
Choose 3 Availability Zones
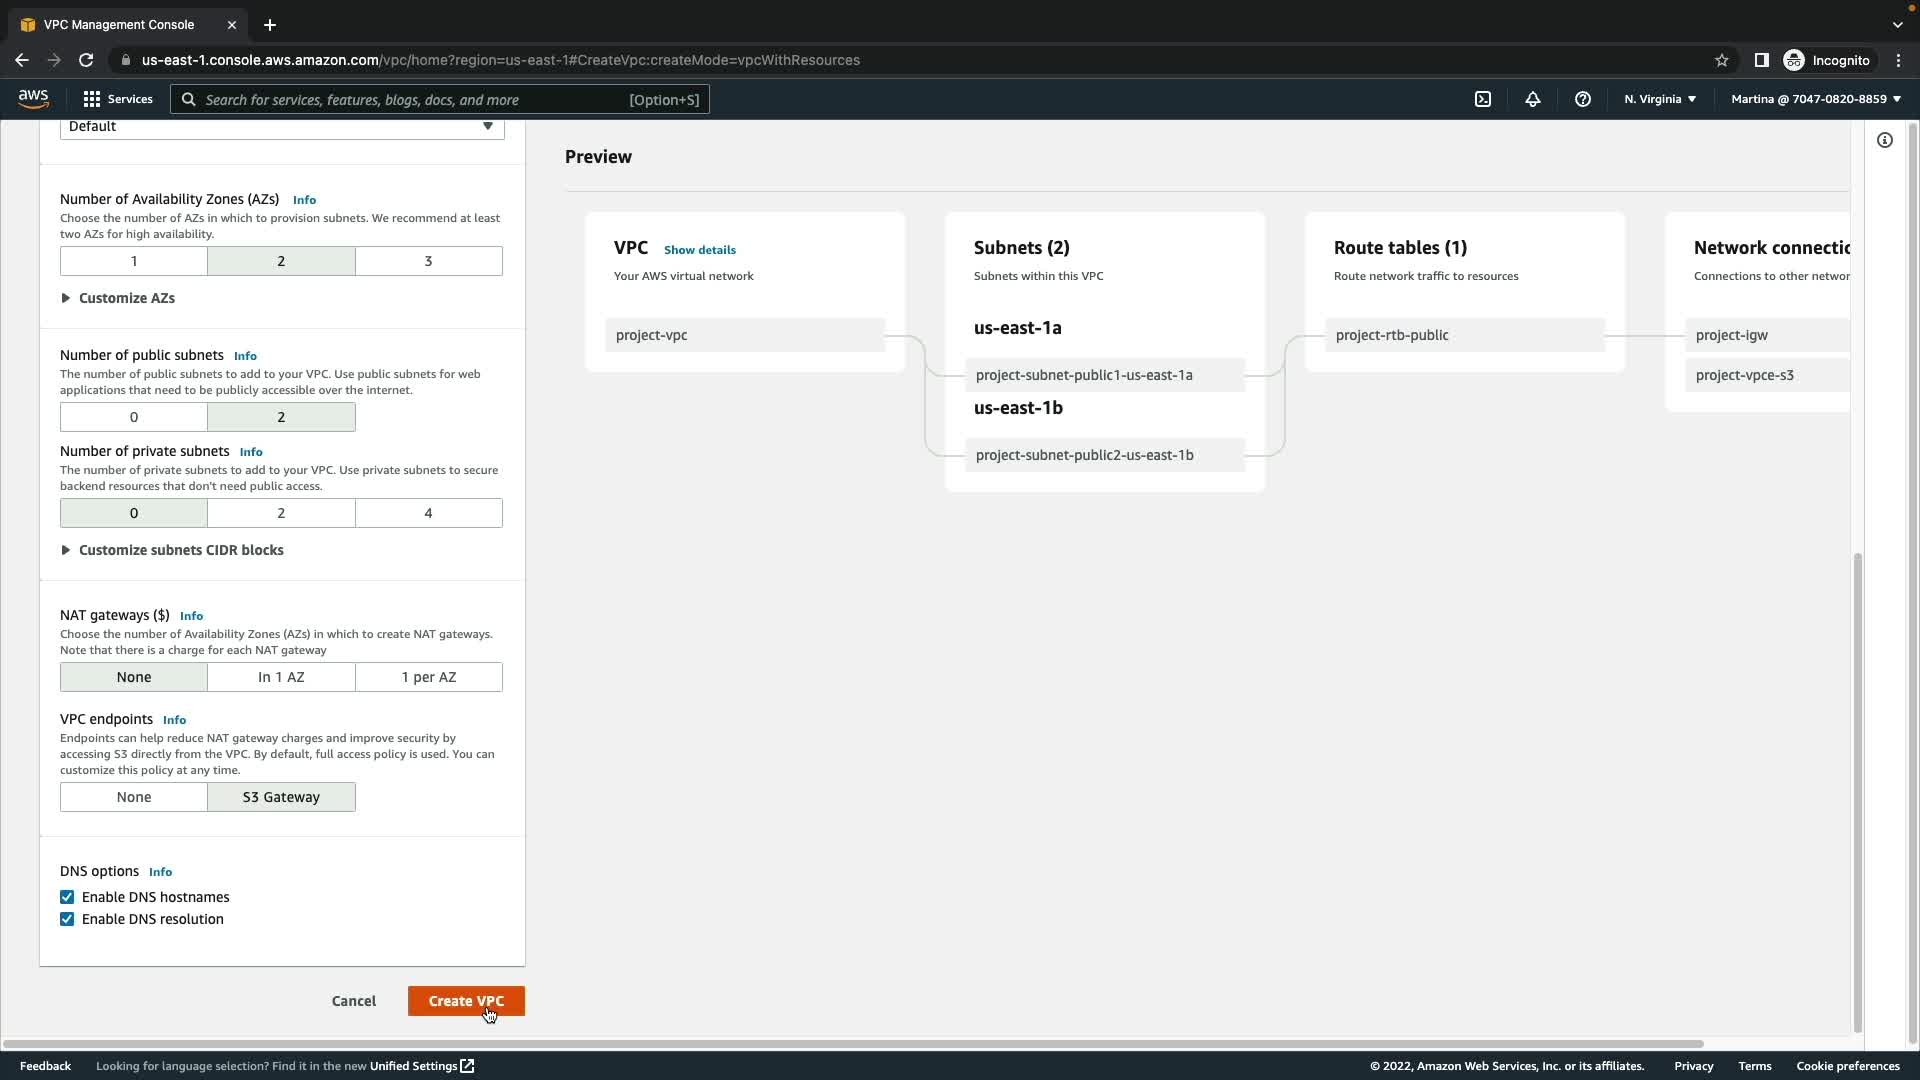pyautogui.click(x=428, y=261)
